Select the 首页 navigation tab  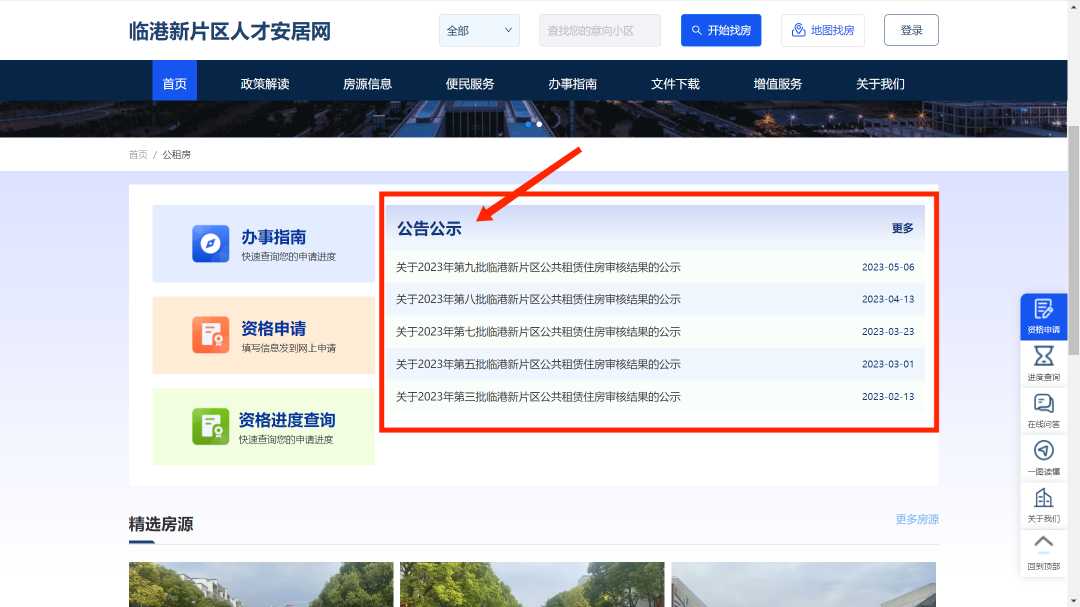[174, 81]
